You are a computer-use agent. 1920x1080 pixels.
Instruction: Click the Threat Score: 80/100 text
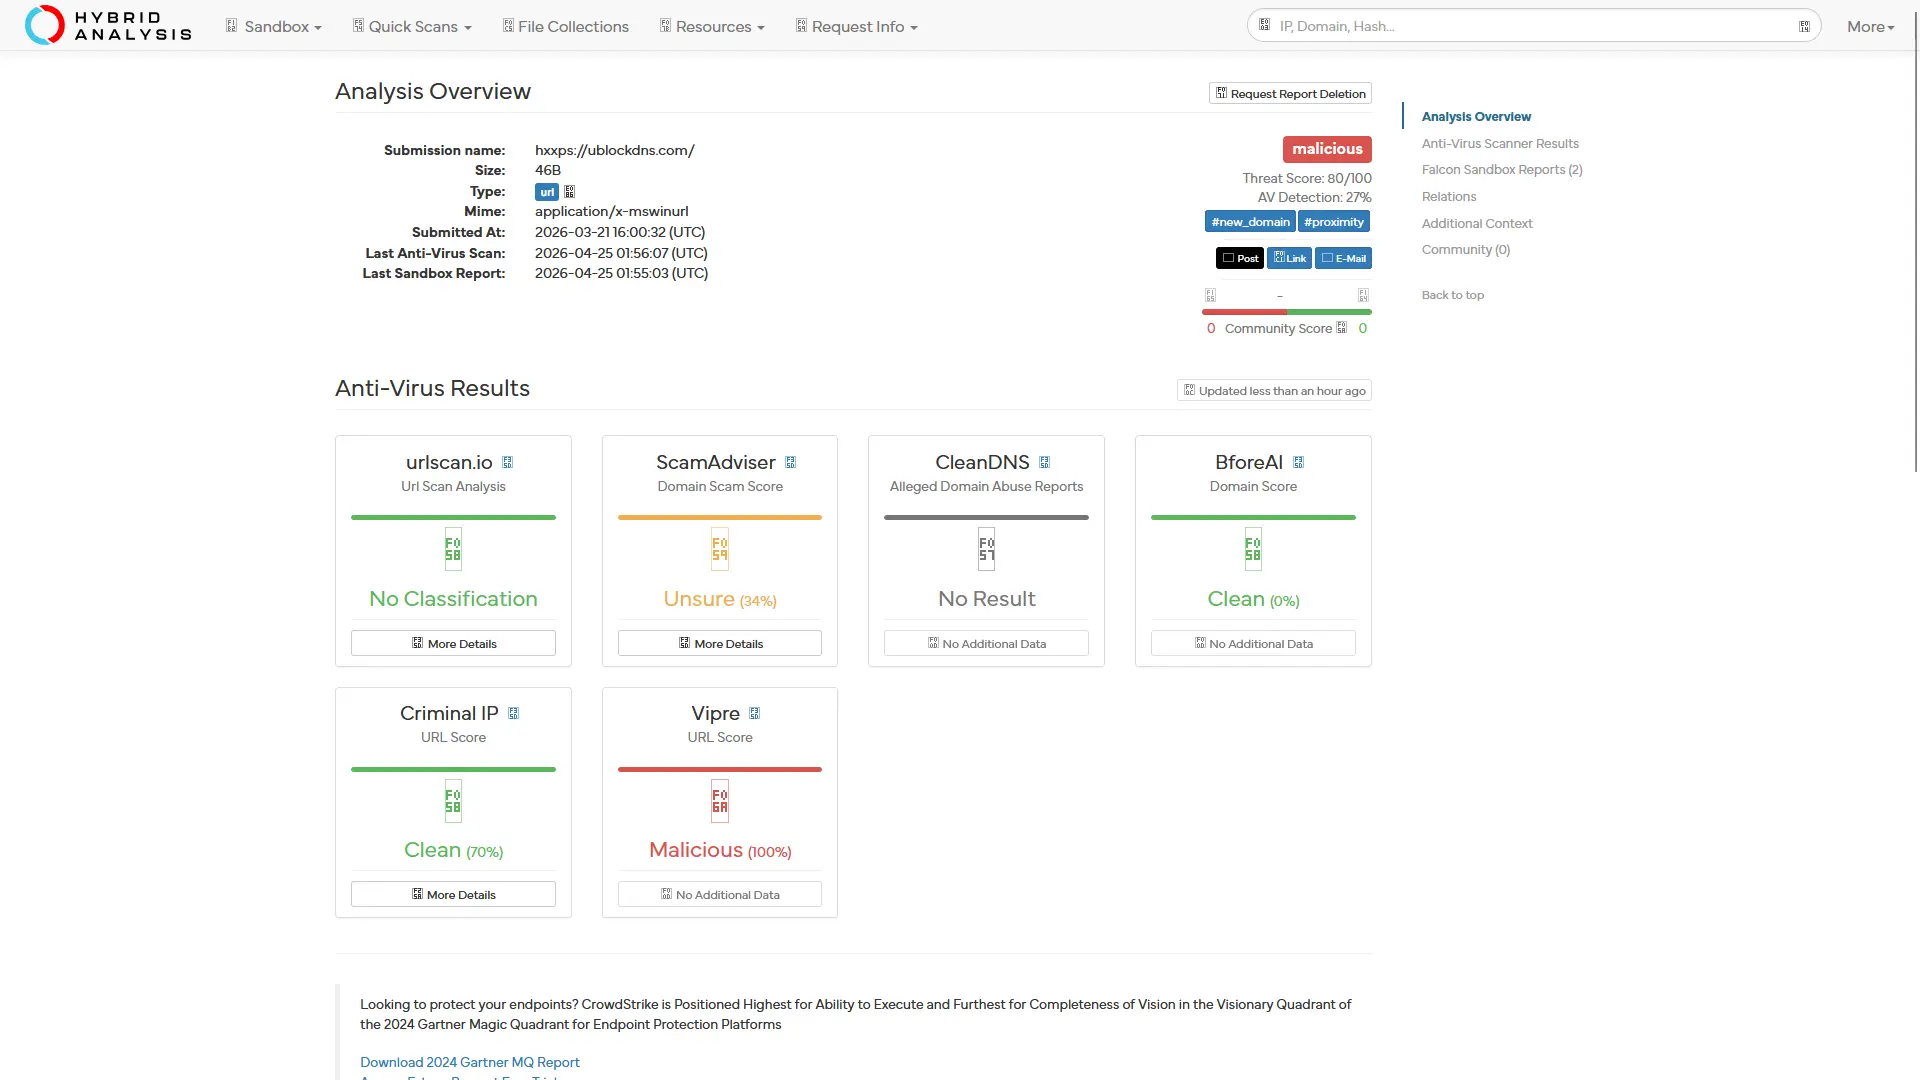point(1307,178)
